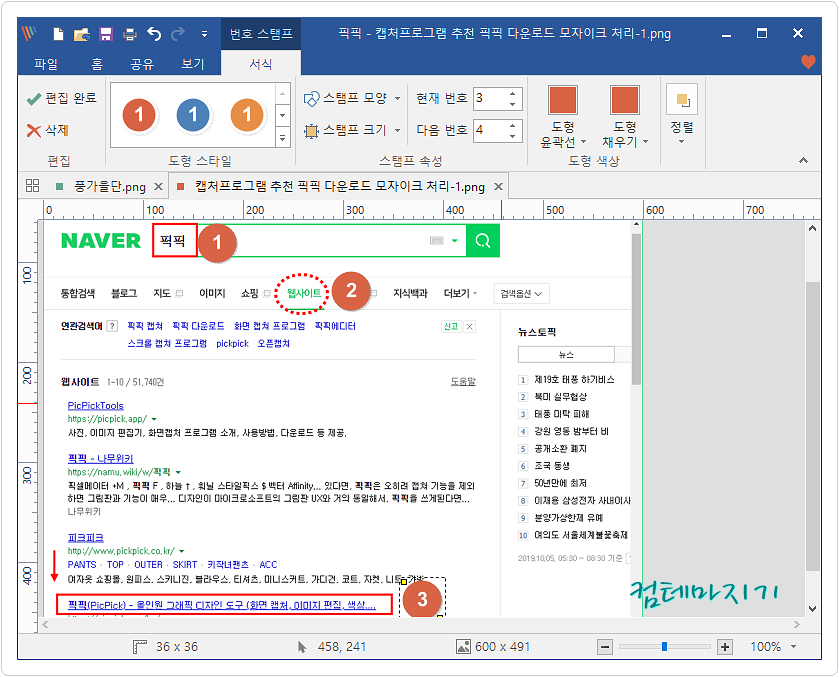Click the 스탬프 모양 shape icon
This screenshot has width=839, height=677.
click(311, 98)
